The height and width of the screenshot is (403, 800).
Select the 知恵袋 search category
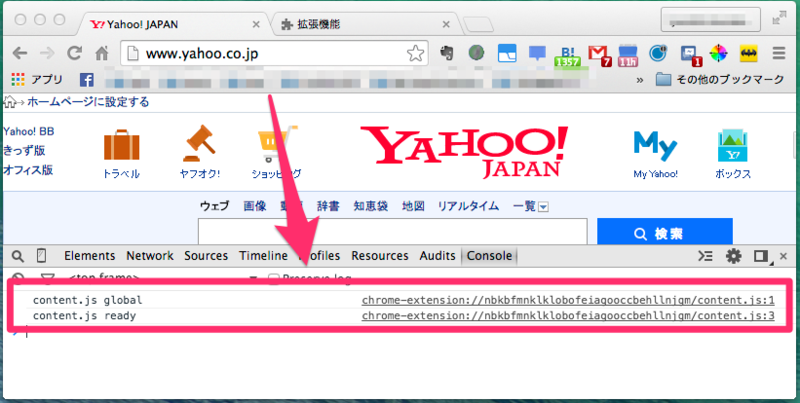(370, 206)
